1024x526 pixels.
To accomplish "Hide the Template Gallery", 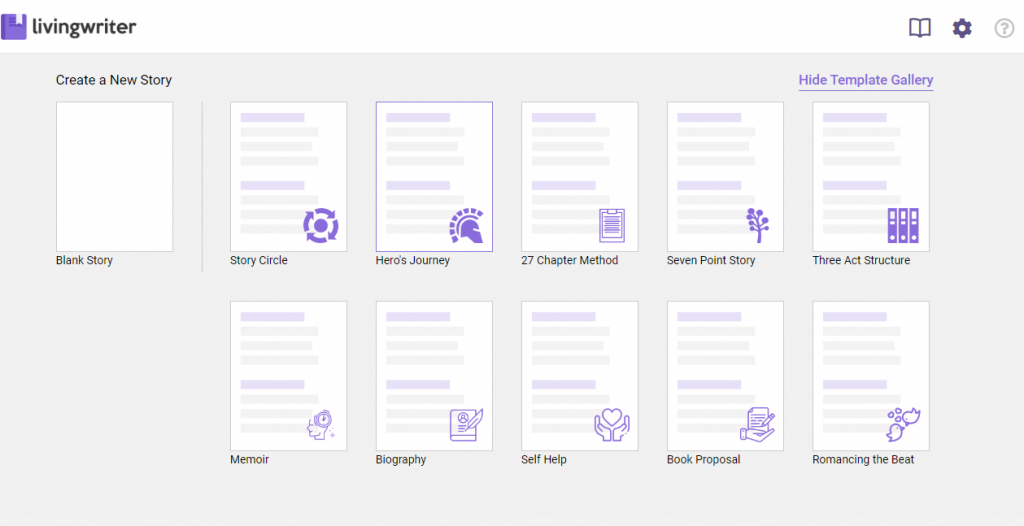I will (865, 80).
